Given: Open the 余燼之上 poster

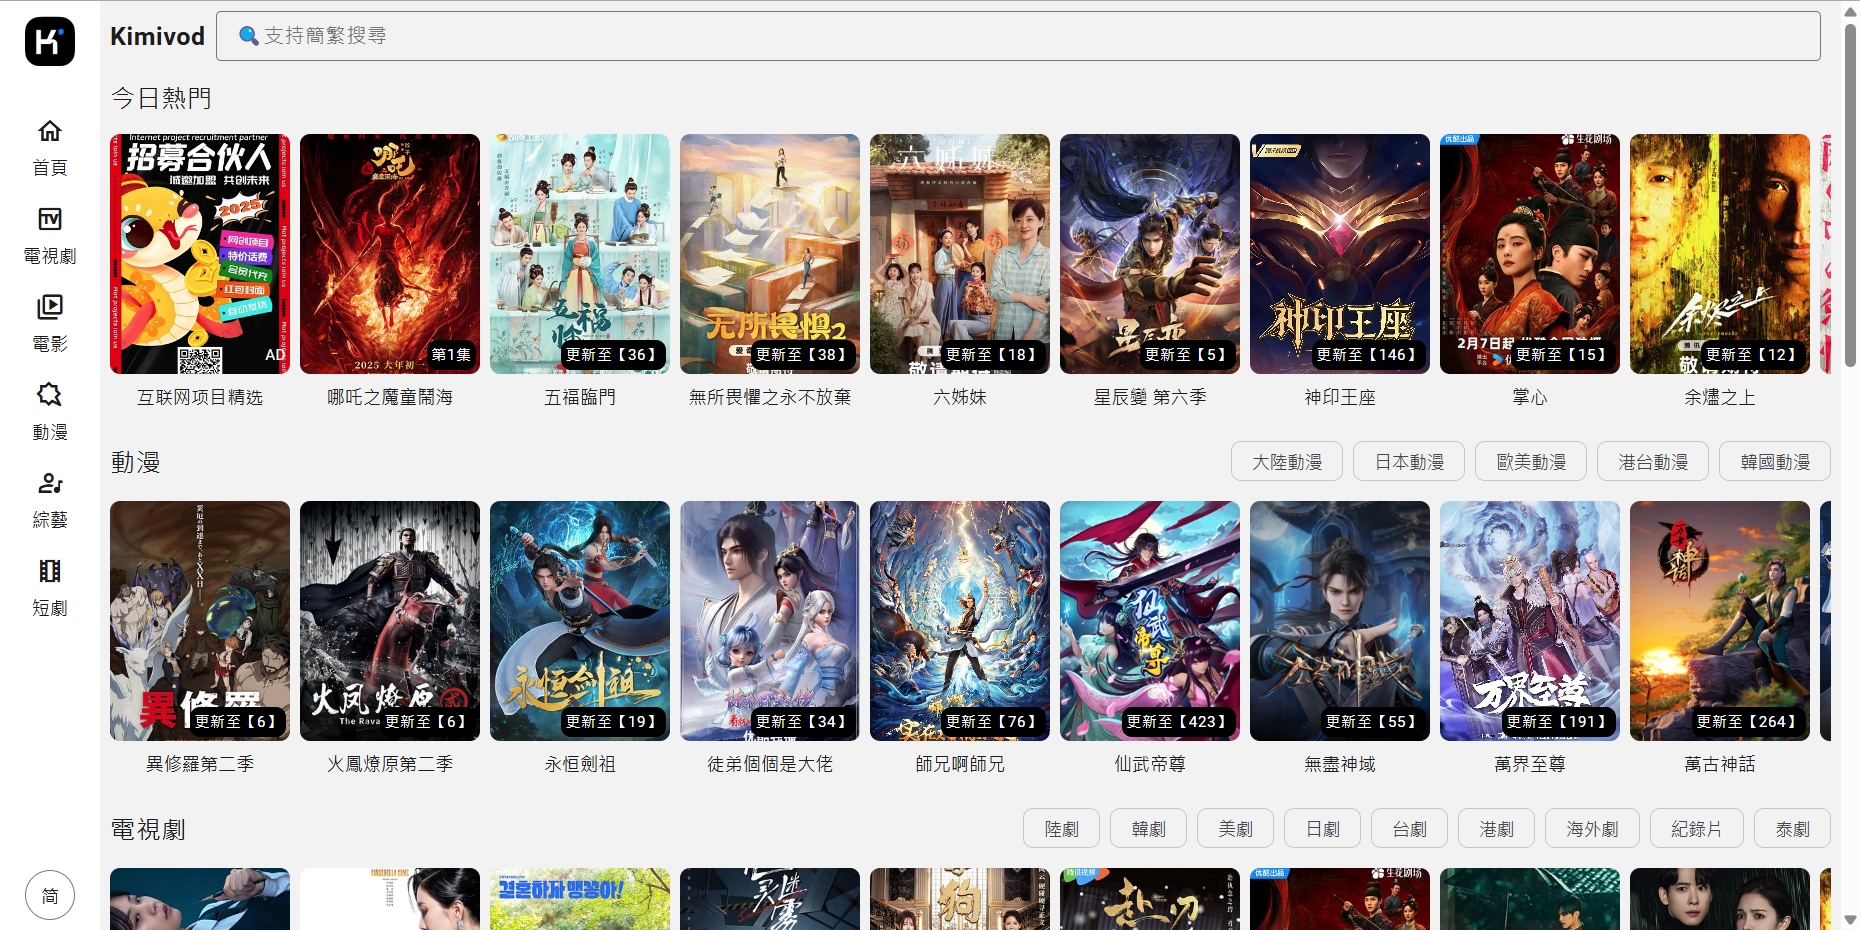Looking at the screenshot, I should 1720,254.
